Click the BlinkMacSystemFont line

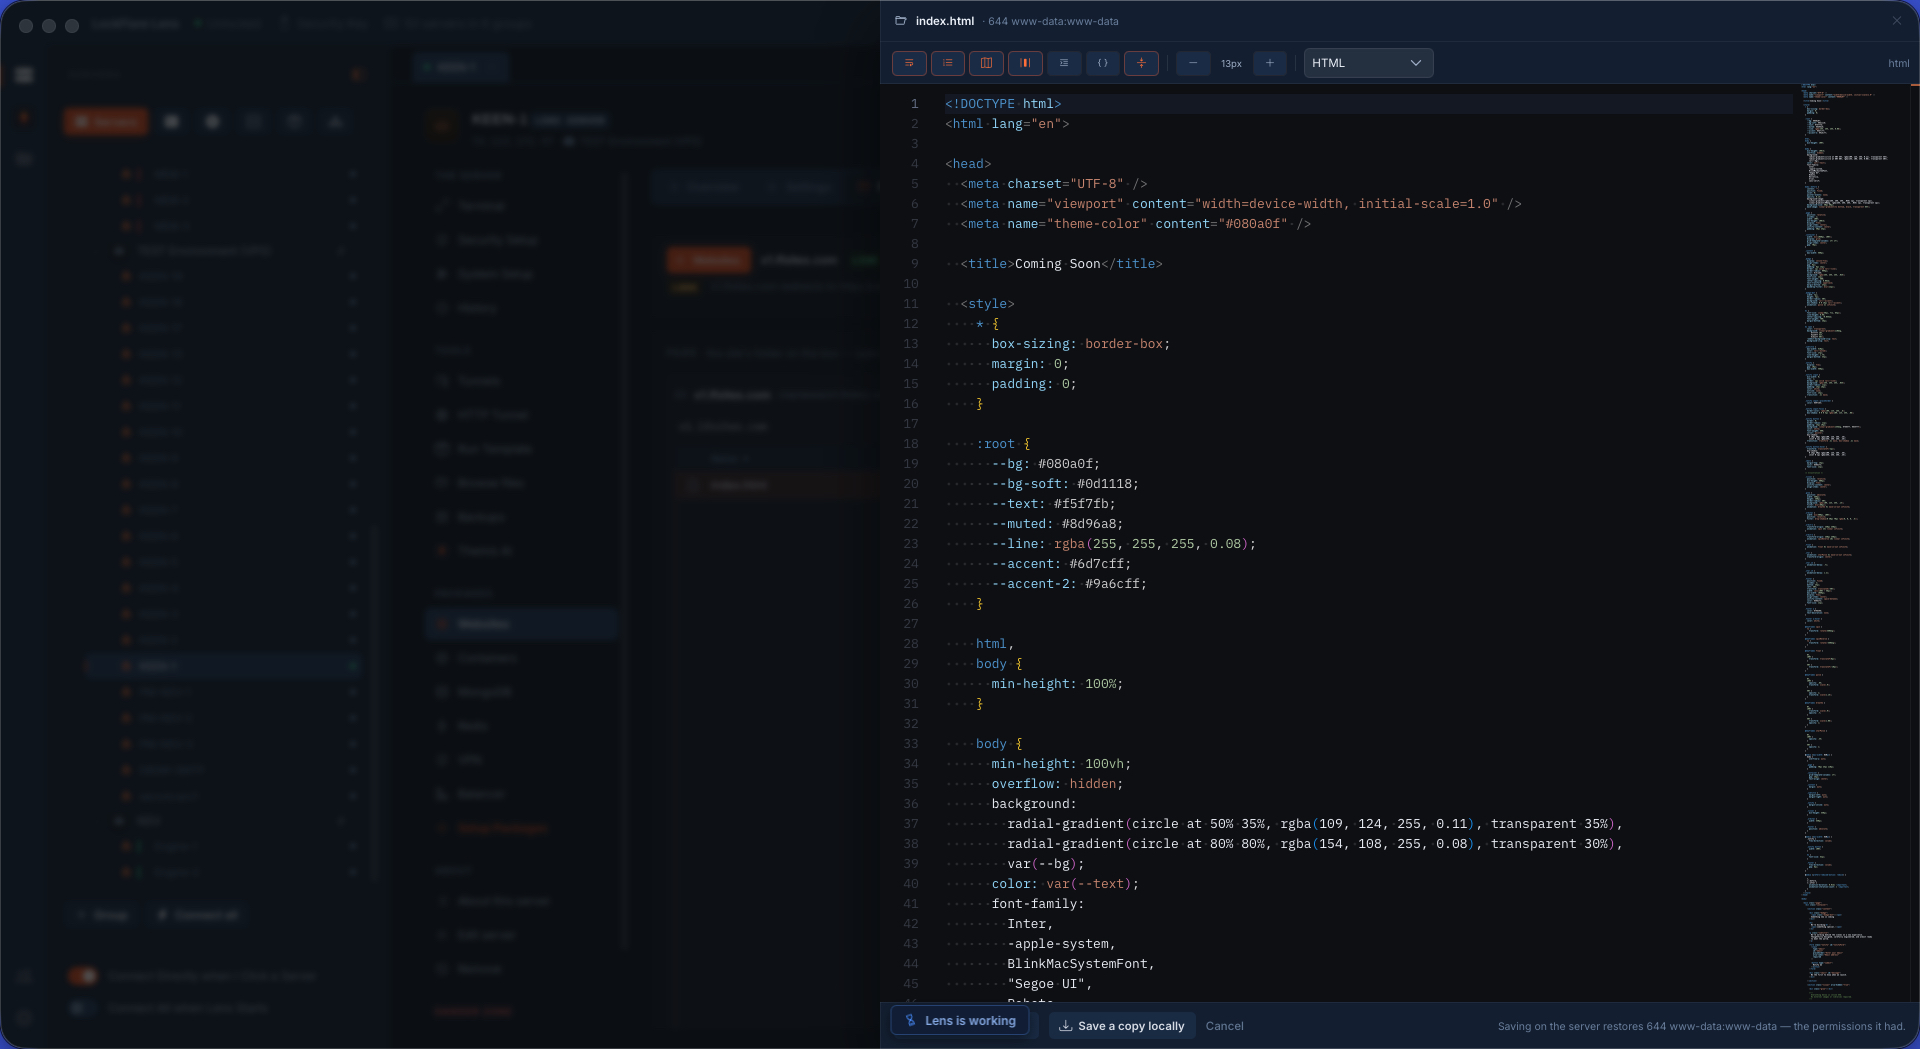[x=1080, y=964]
